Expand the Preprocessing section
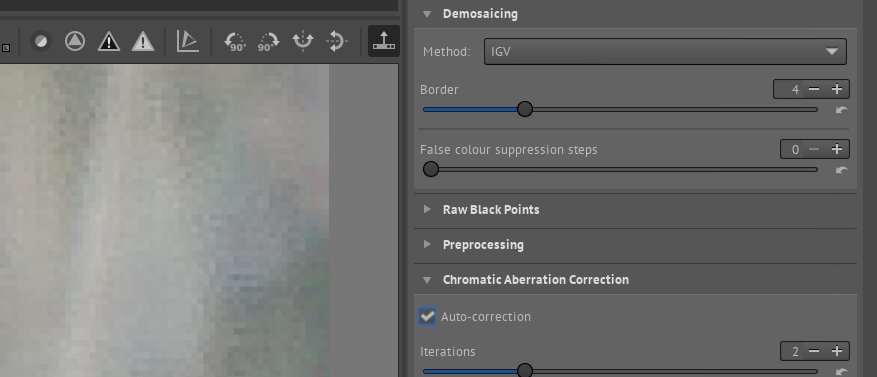This screenshot has height=377, width=877. tap(427, 244)
